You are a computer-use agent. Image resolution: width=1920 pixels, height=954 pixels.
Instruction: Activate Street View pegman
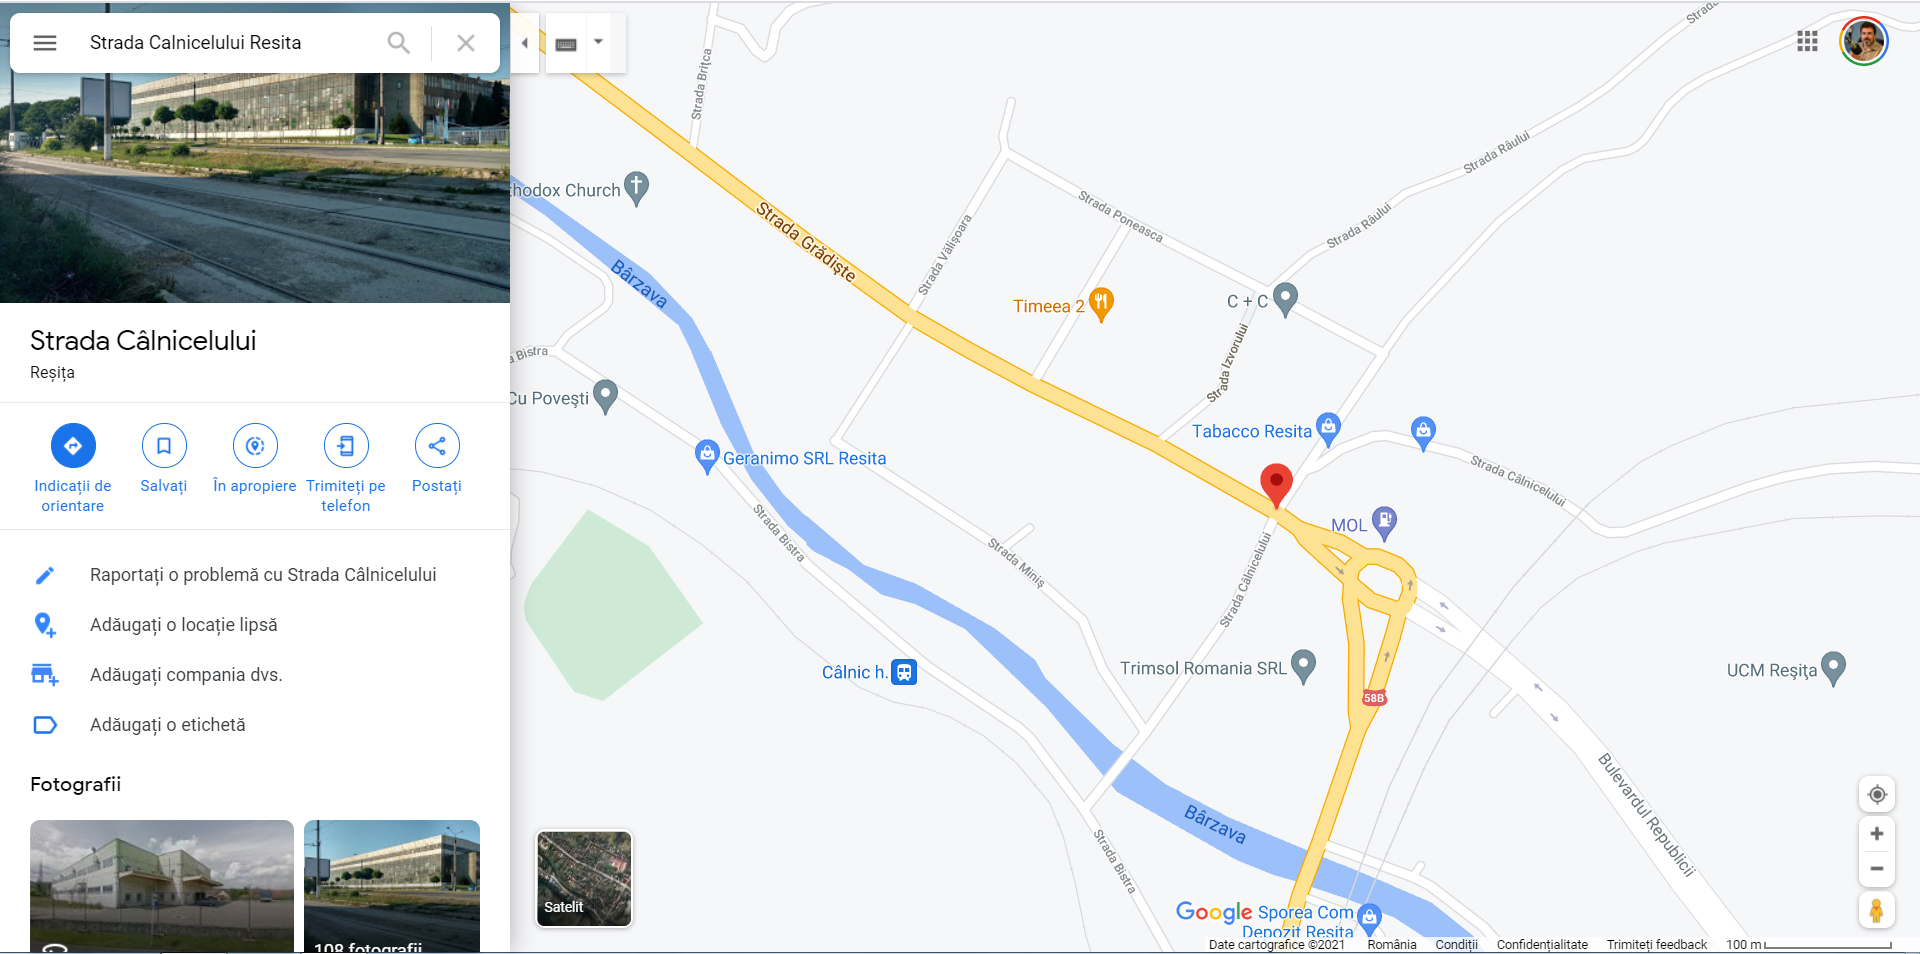point(1877,911)
